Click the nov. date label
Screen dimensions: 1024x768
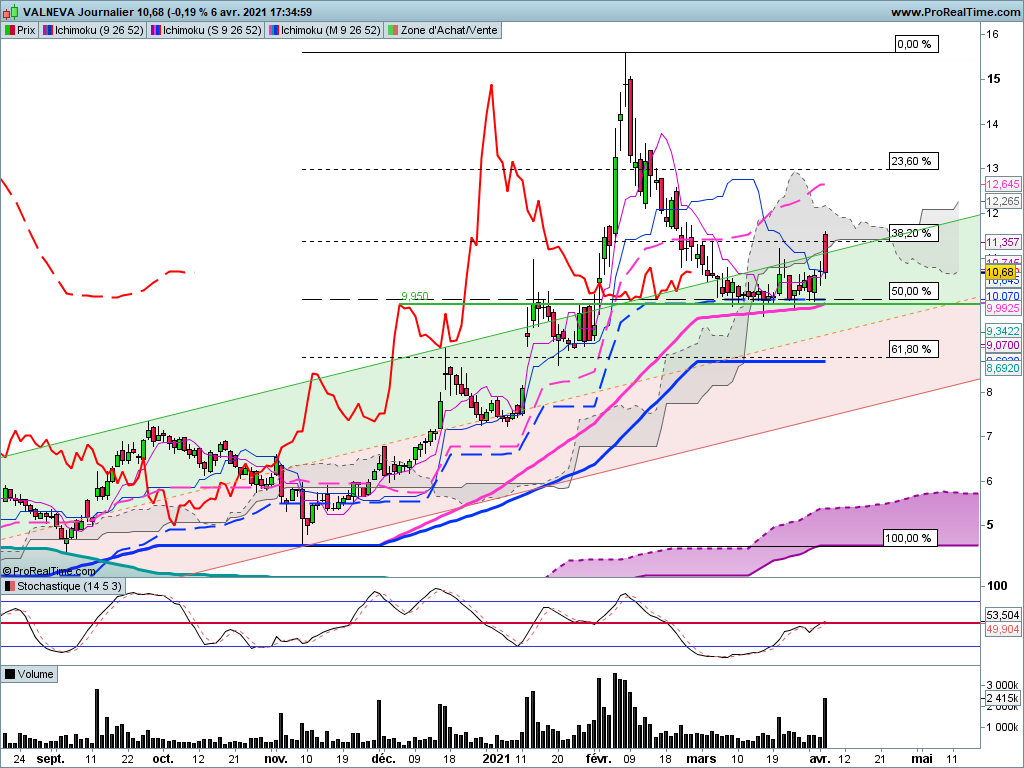pos(276,759)
